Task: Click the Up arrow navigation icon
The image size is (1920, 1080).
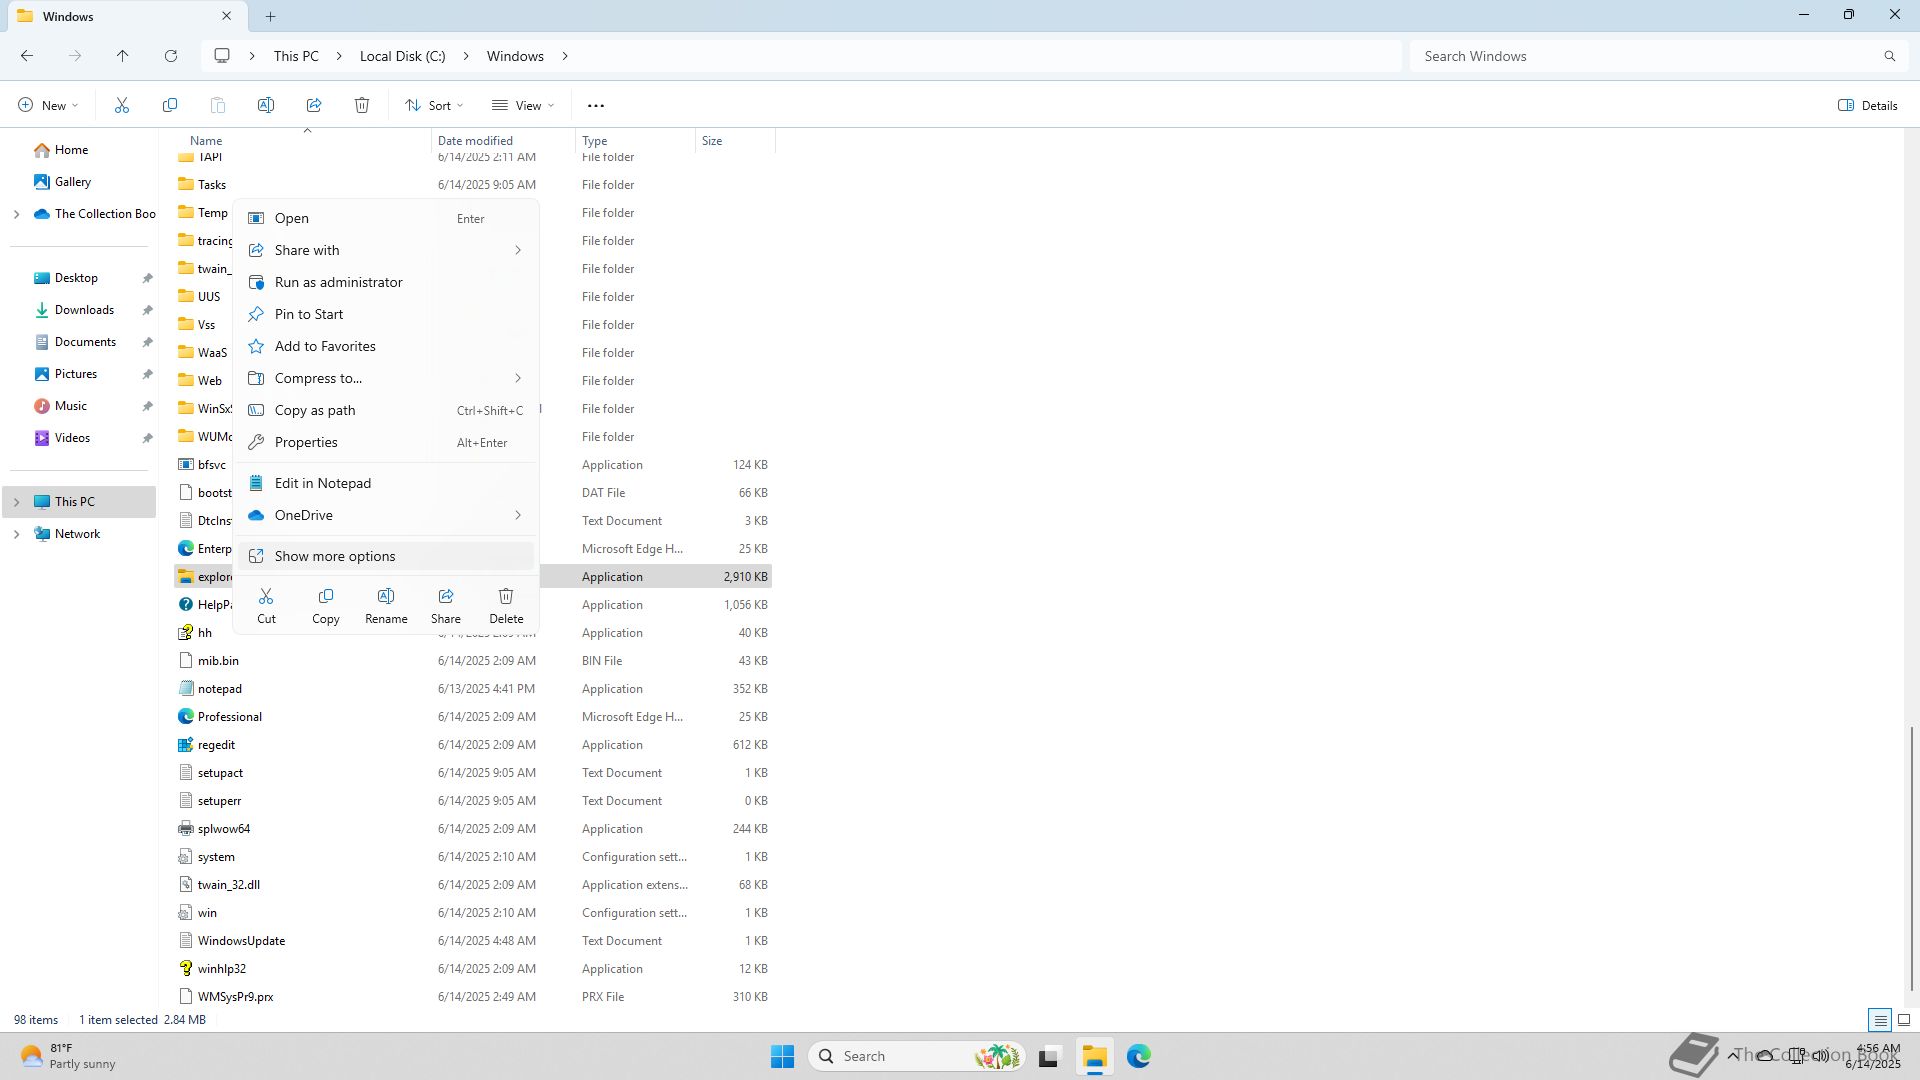Action: pos(123,56)
